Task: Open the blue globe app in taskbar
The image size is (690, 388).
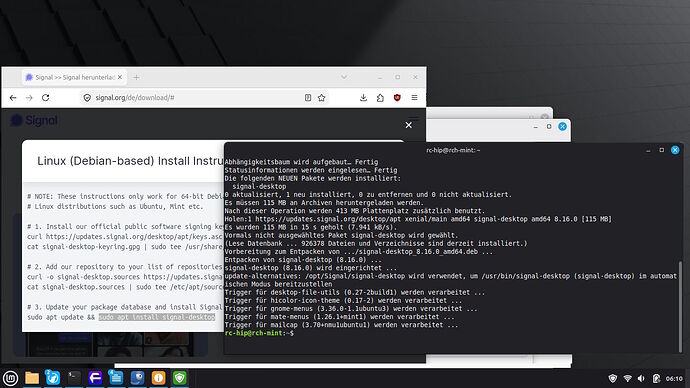Action: coord(137,378)
